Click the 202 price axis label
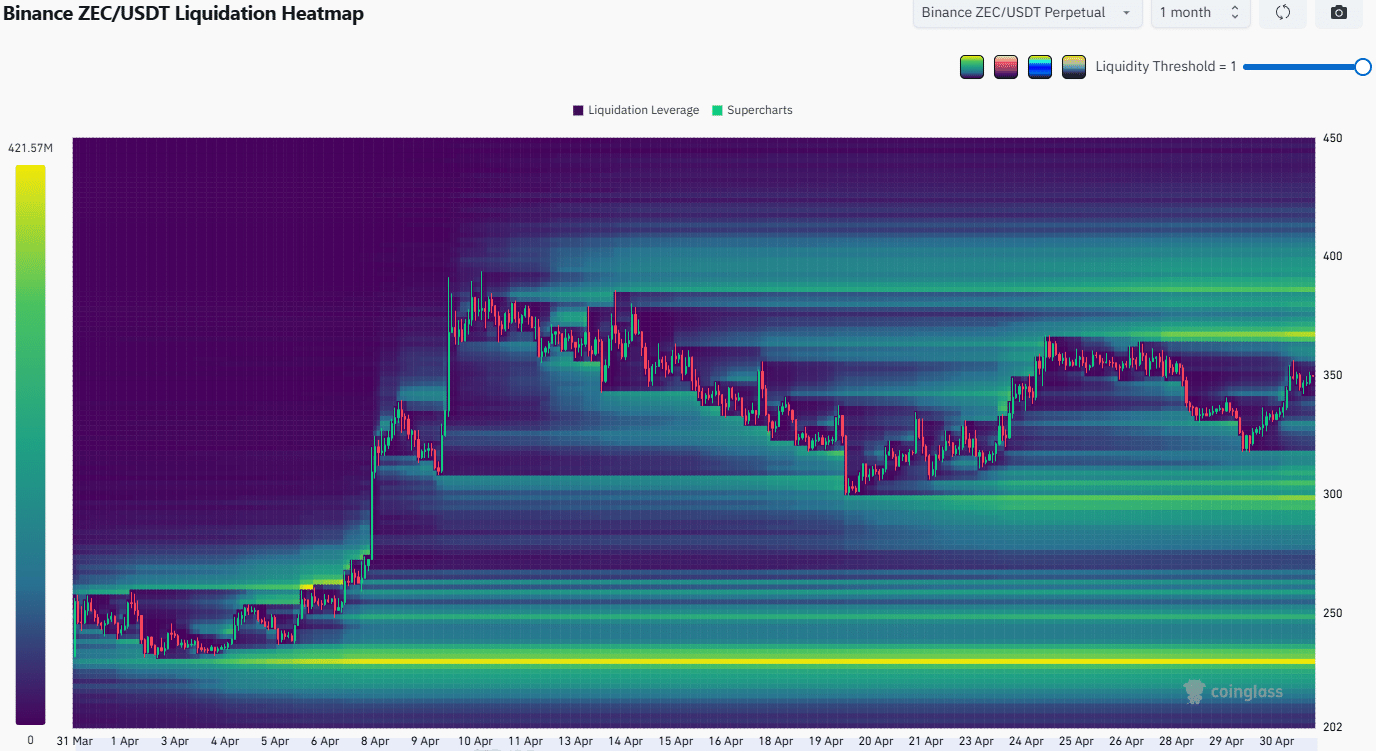Viewport: 1376px width, 751px height. pos(1332,727)
